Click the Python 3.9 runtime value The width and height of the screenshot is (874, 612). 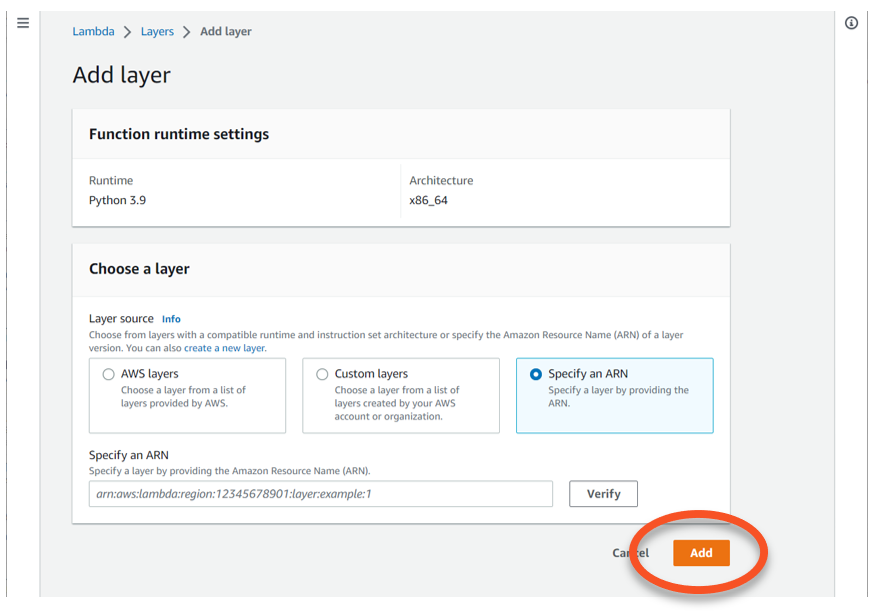[x=117, y=200]
